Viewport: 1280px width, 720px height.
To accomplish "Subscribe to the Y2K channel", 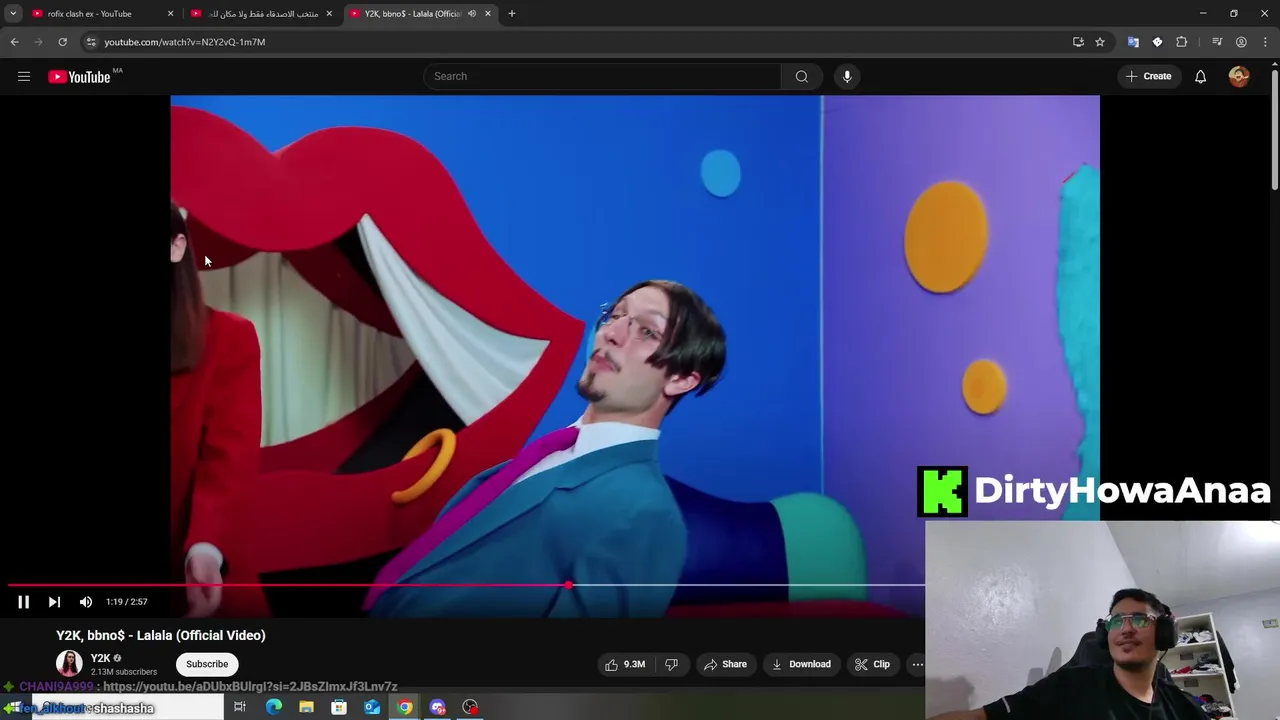I will tap(207, 664).
